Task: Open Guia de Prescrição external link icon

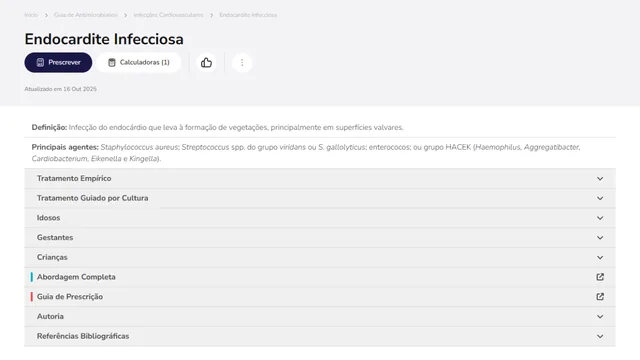Action: (x=600, y=297)
